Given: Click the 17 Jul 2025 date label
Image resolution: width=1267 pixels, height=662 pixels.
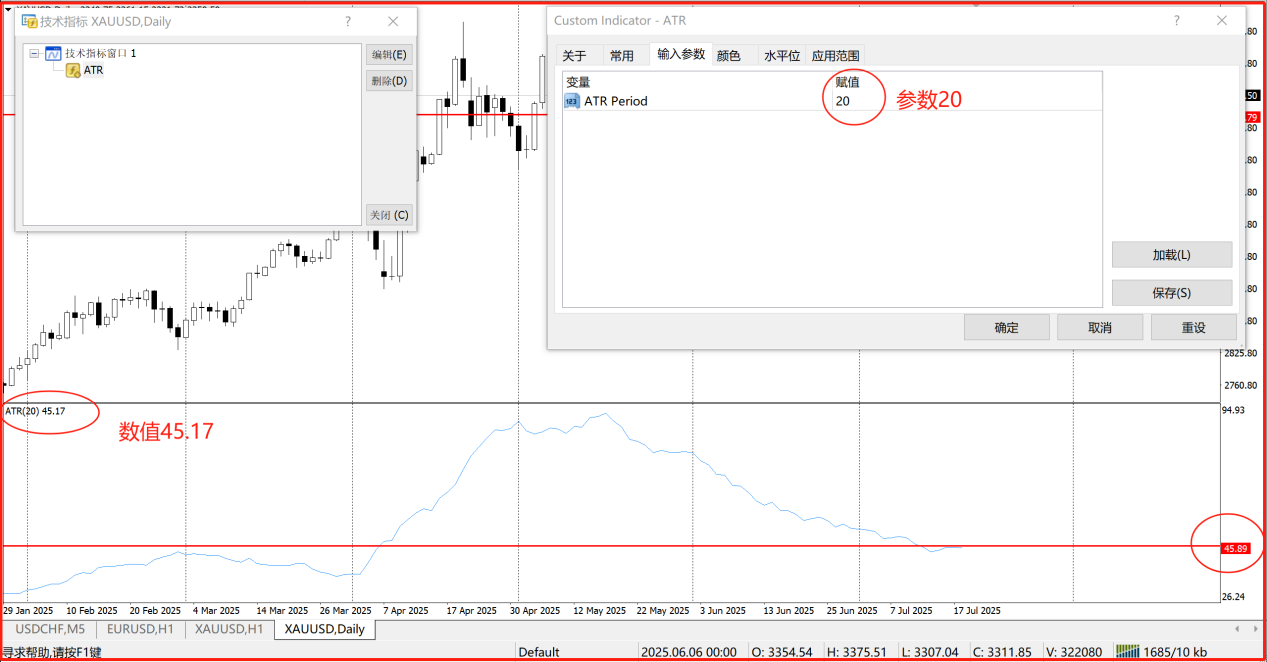Looking at the screenshot, I should coord(977,610).
